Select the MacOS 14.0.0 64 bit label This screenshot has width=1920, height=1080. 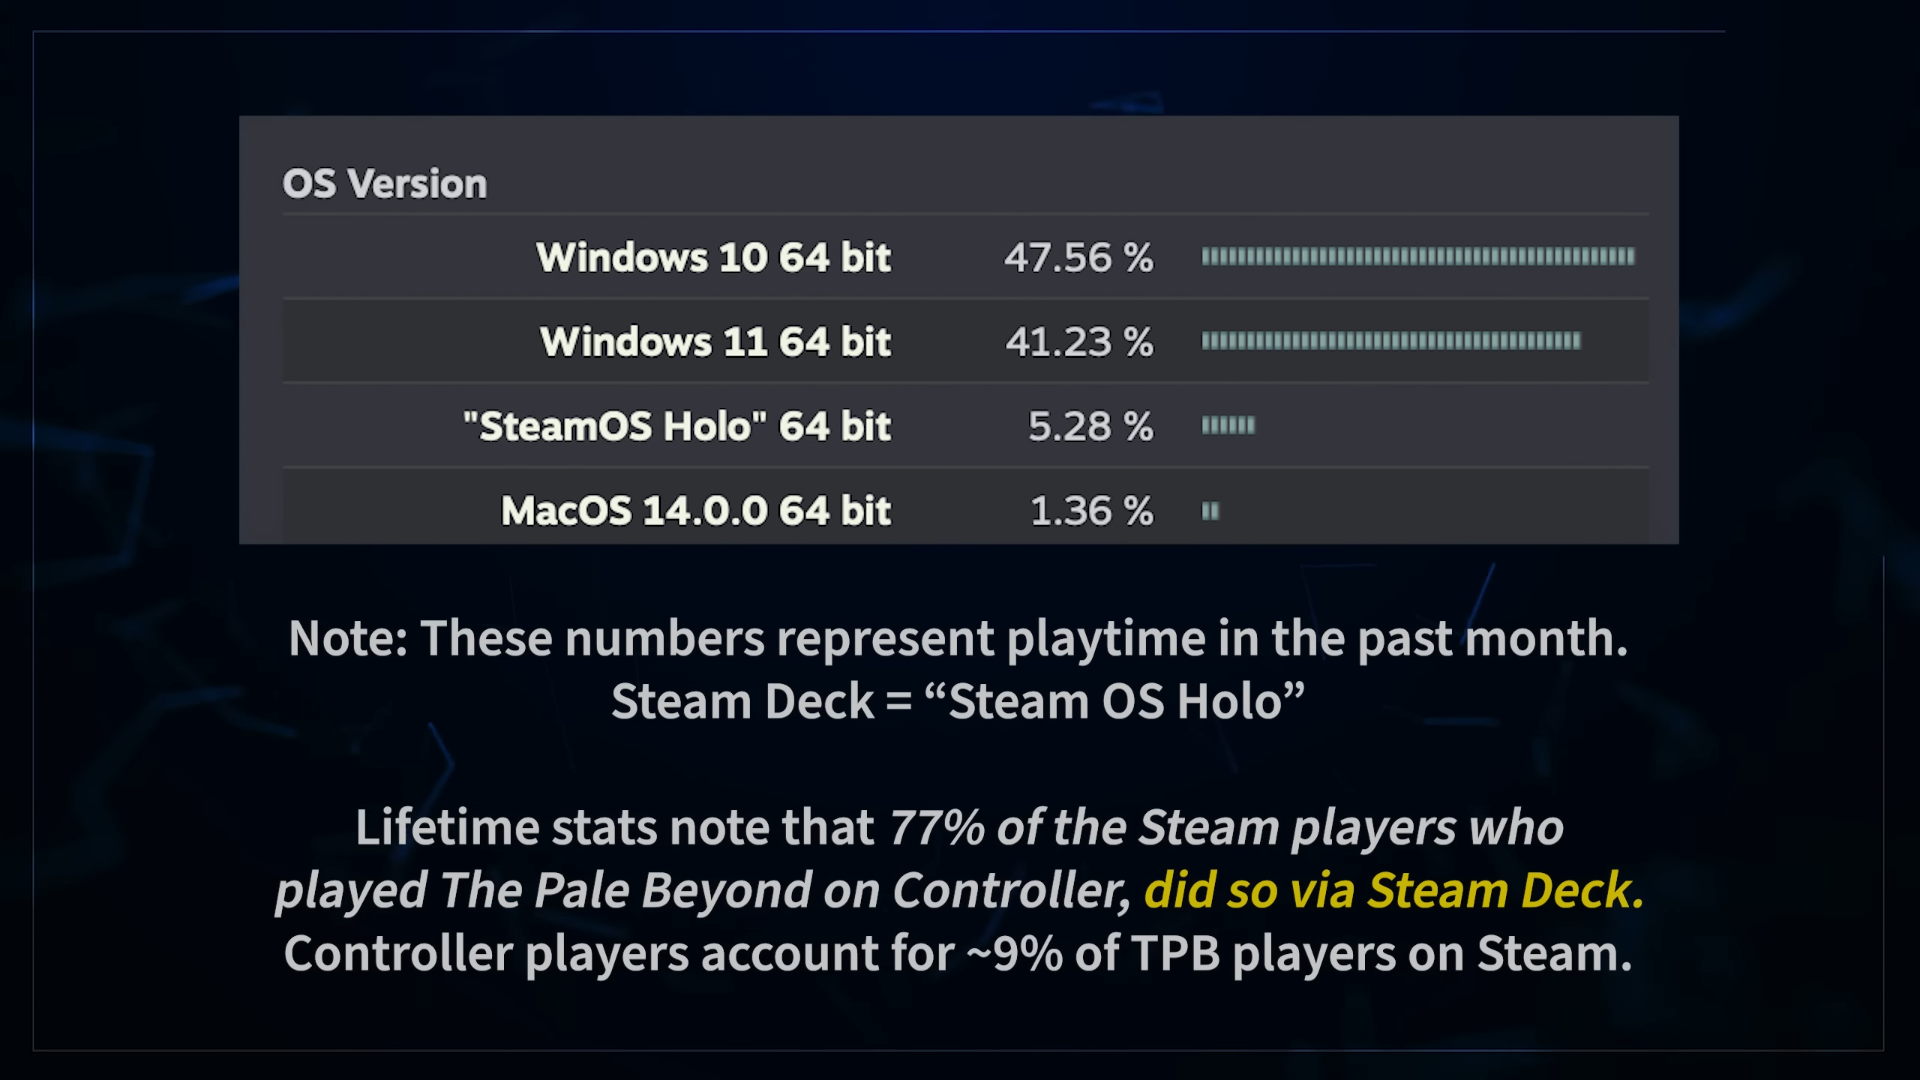coord(695,511)
